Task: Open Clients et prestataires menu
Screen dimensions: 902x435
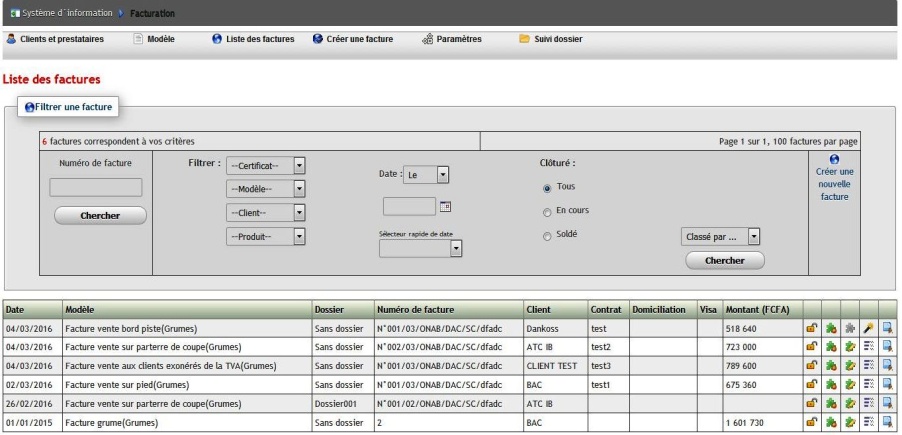Action: [55, 39]
